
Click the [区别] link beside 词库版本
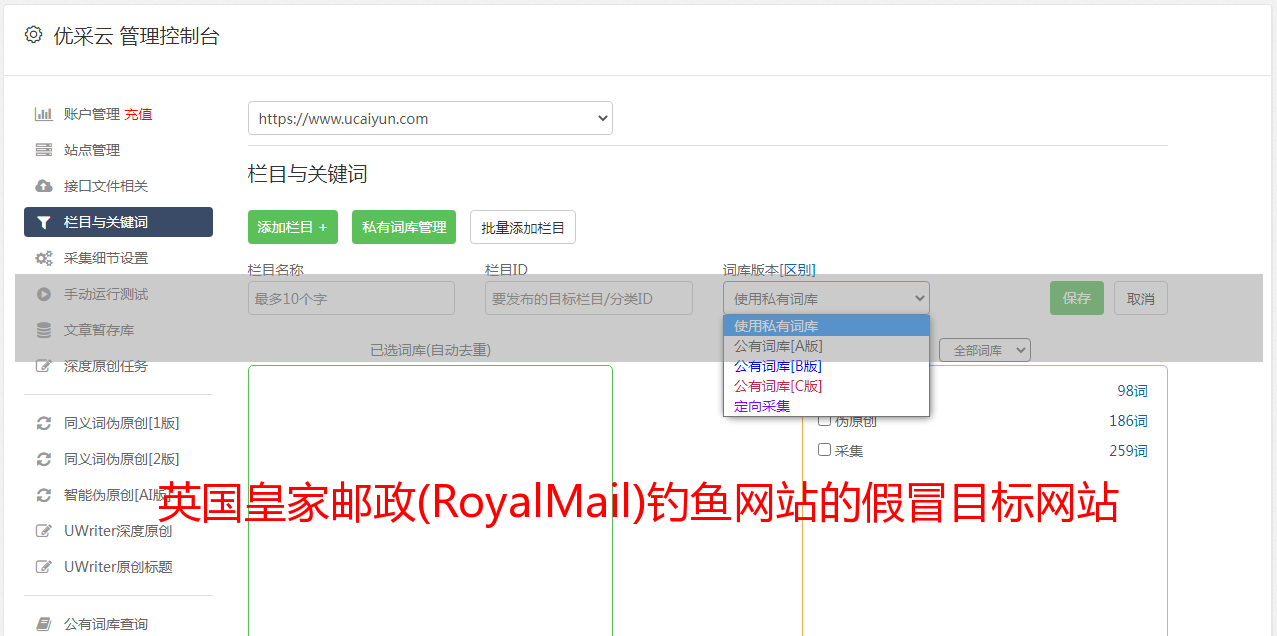click(x=798, y=270)
